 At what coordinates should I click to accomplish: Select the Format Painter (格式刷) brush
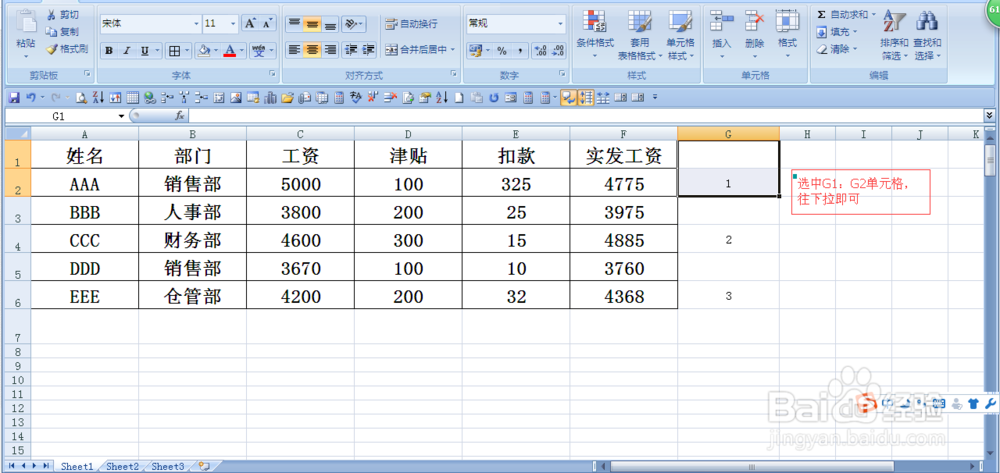tap(67, 48)
